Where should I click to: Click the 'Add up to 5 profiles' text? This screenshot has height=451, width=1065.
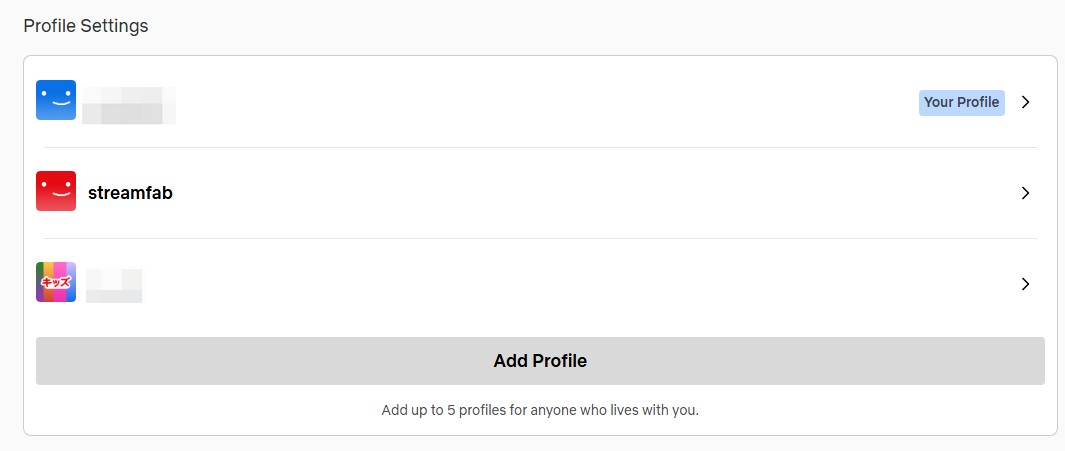540,410
